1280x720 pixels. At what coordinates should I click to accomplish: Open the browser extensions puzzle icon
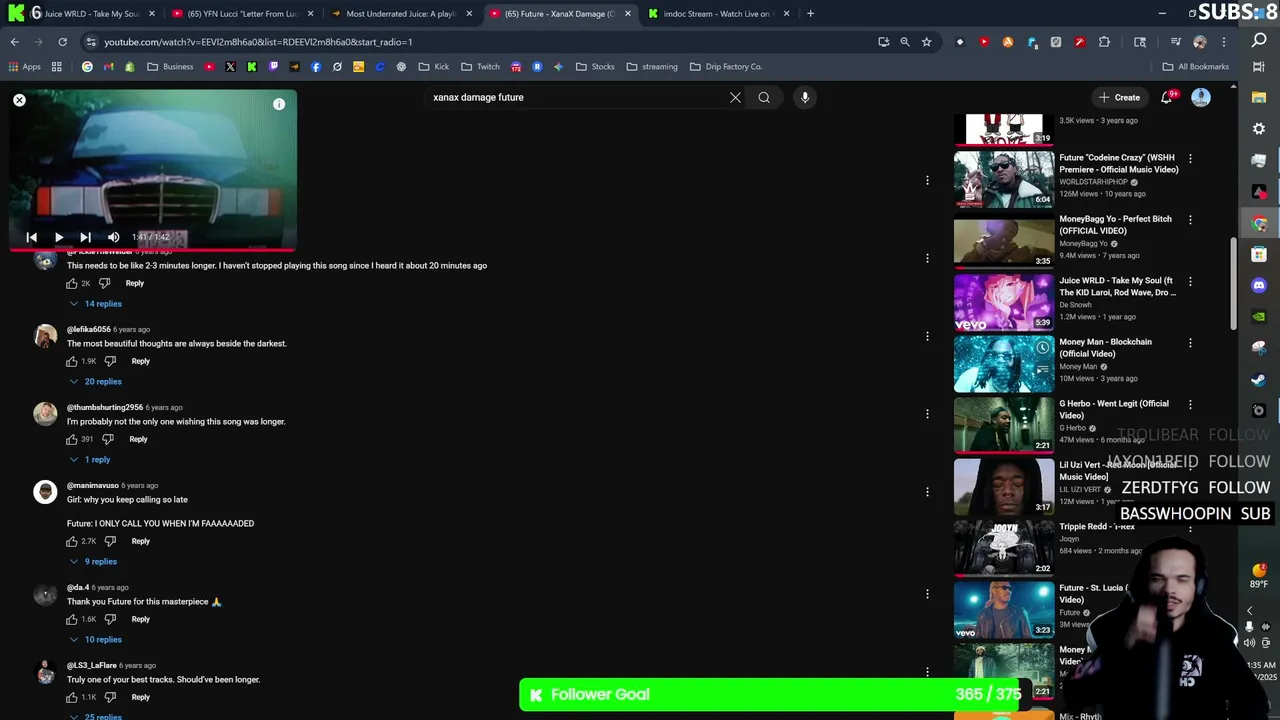[1104, 42]
